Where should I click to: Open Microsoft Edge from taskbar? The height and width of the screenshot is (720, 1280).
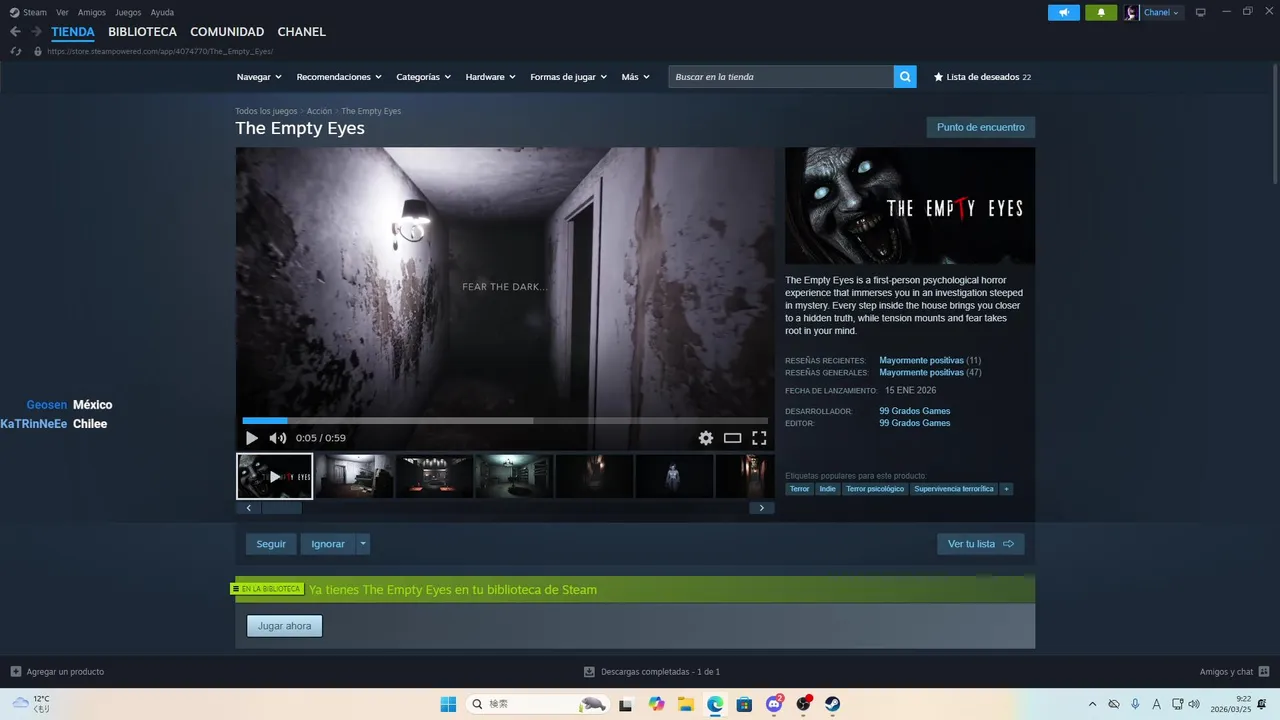pos(715,704)
